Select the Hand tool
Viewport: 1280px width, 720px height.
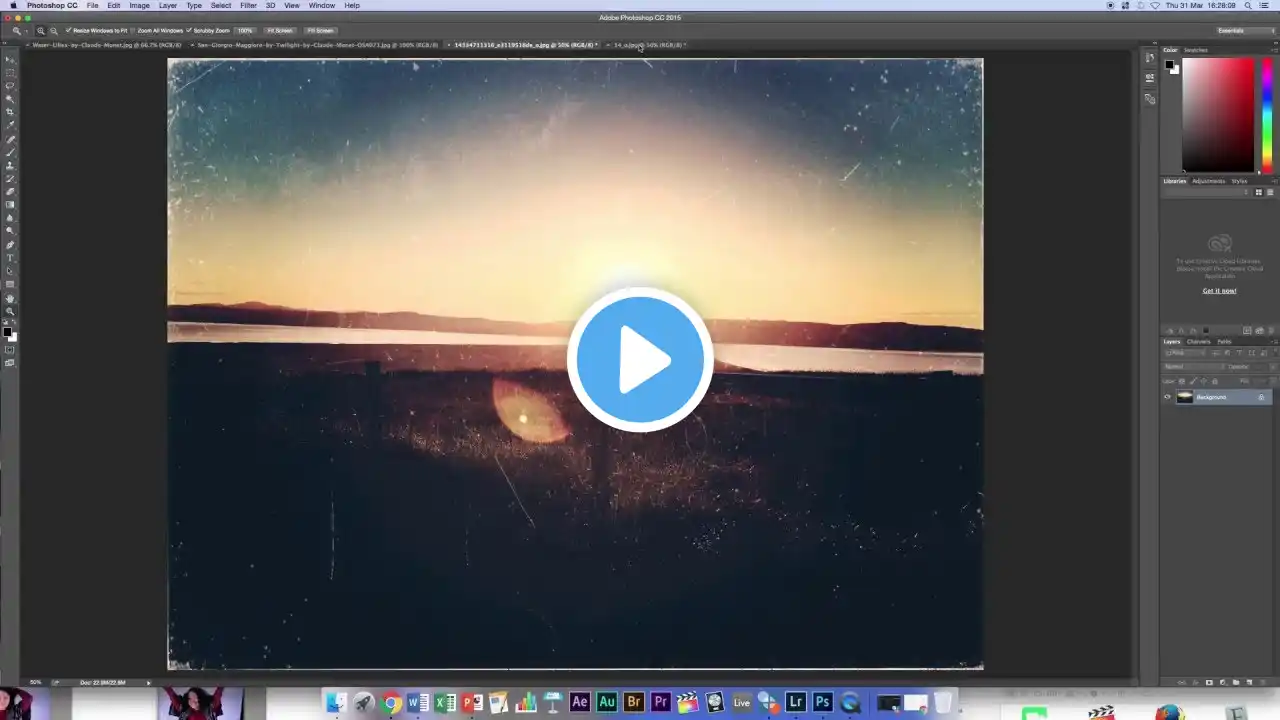pyautogui.click(x=10, y=298)
